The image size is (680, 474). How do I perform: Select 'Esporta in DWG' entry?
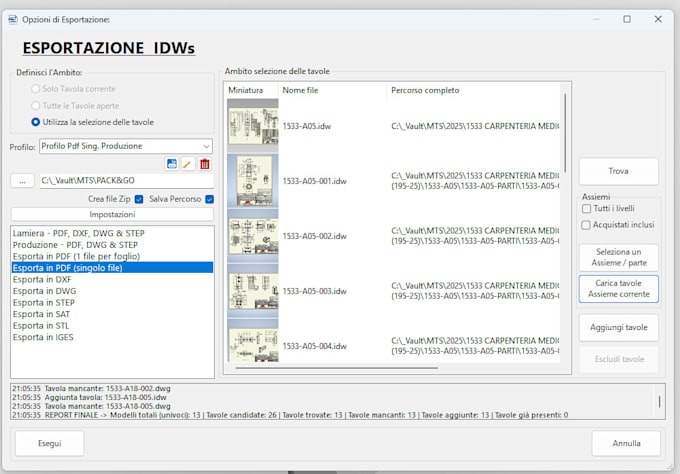pyautogui.click(x=112, y=291)
